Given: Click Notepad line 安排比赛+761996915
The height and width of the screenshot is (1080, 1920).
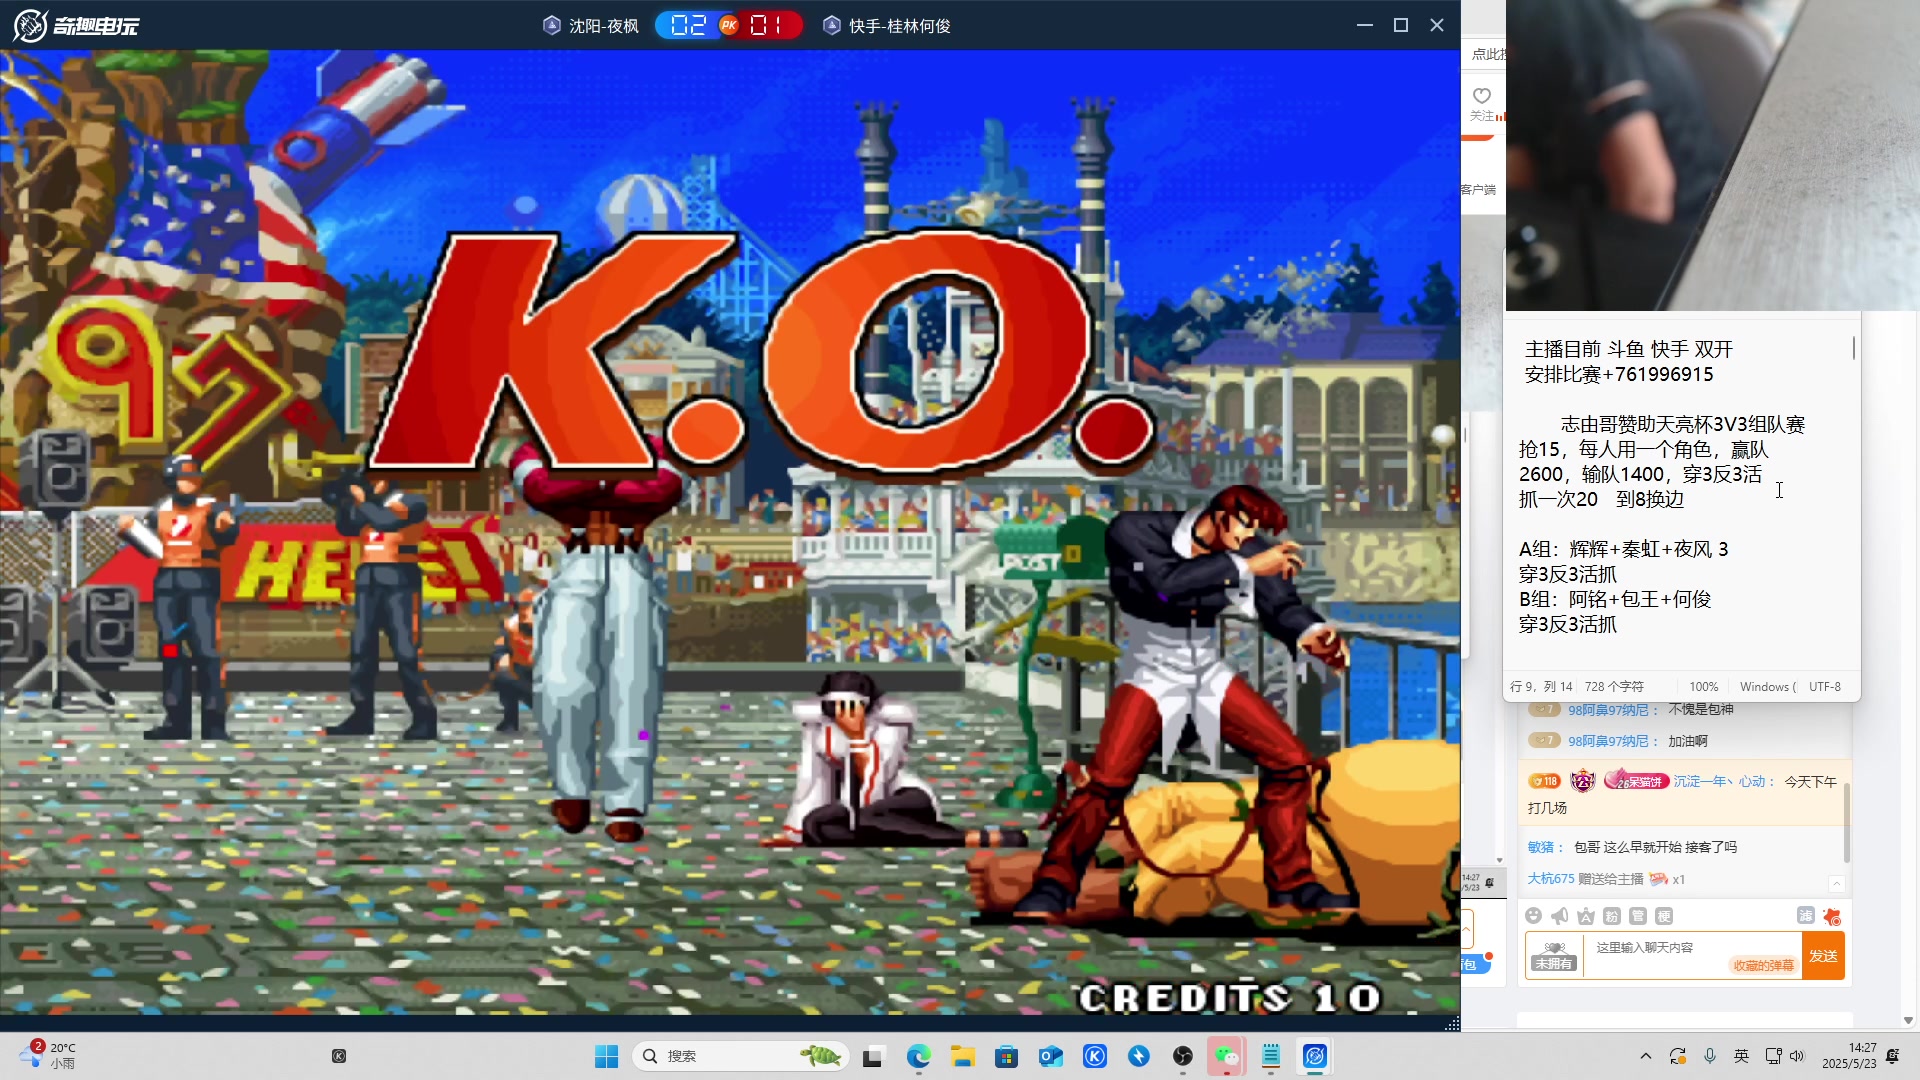Looking at the screenshot, I should point(1618,374).
